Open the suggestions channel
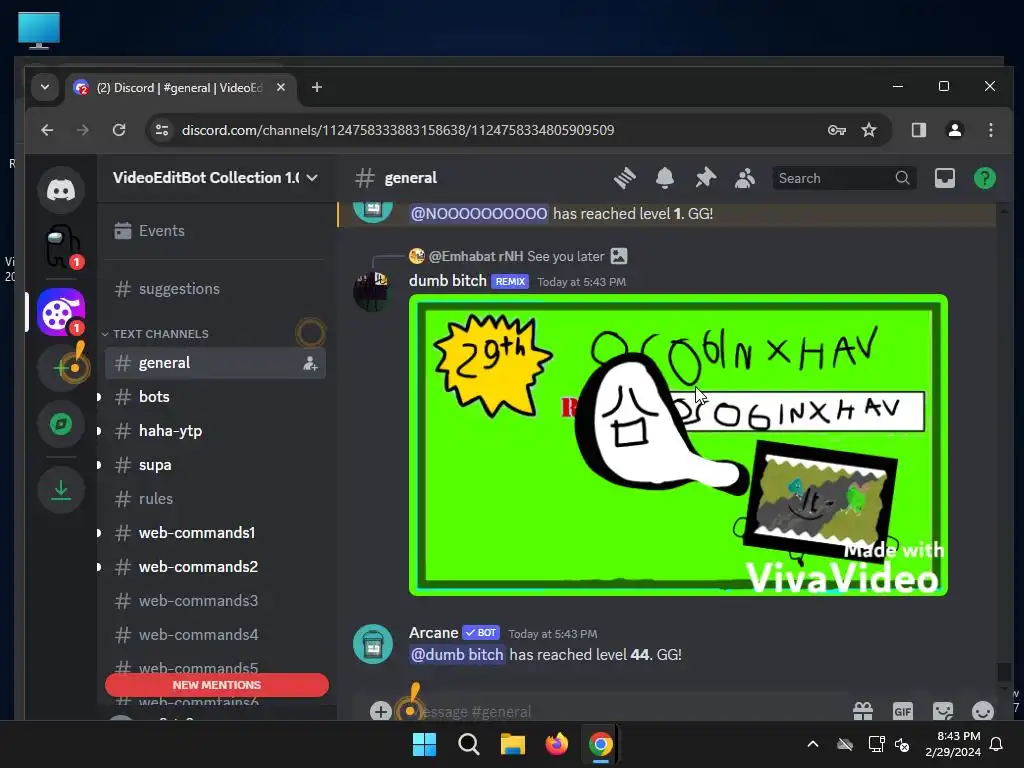Viewport: 1024px width, 768px height. click(216, 289)
